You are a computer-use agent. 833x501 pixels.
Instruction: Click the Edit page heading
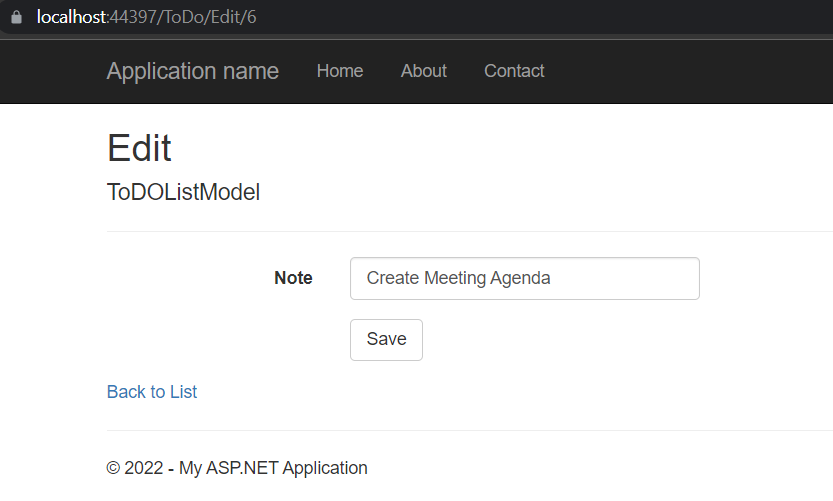coord(139,148)
